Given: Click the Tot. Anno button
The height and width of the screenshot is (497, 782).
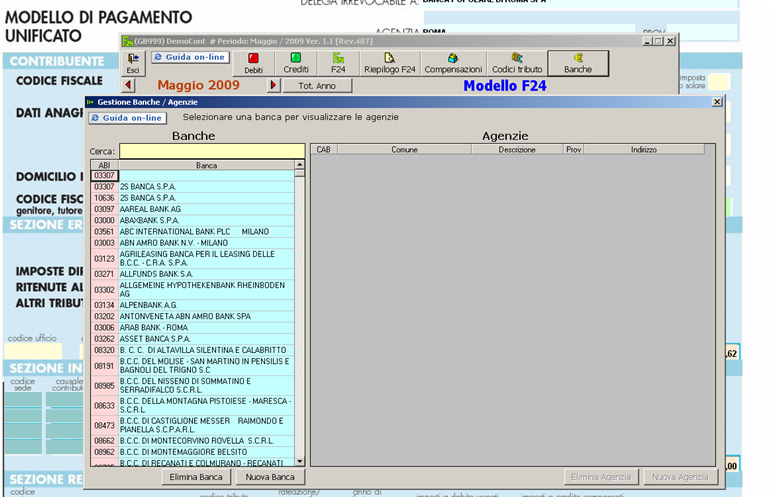Looking at the screenshot, I should [x=317, y=86].
